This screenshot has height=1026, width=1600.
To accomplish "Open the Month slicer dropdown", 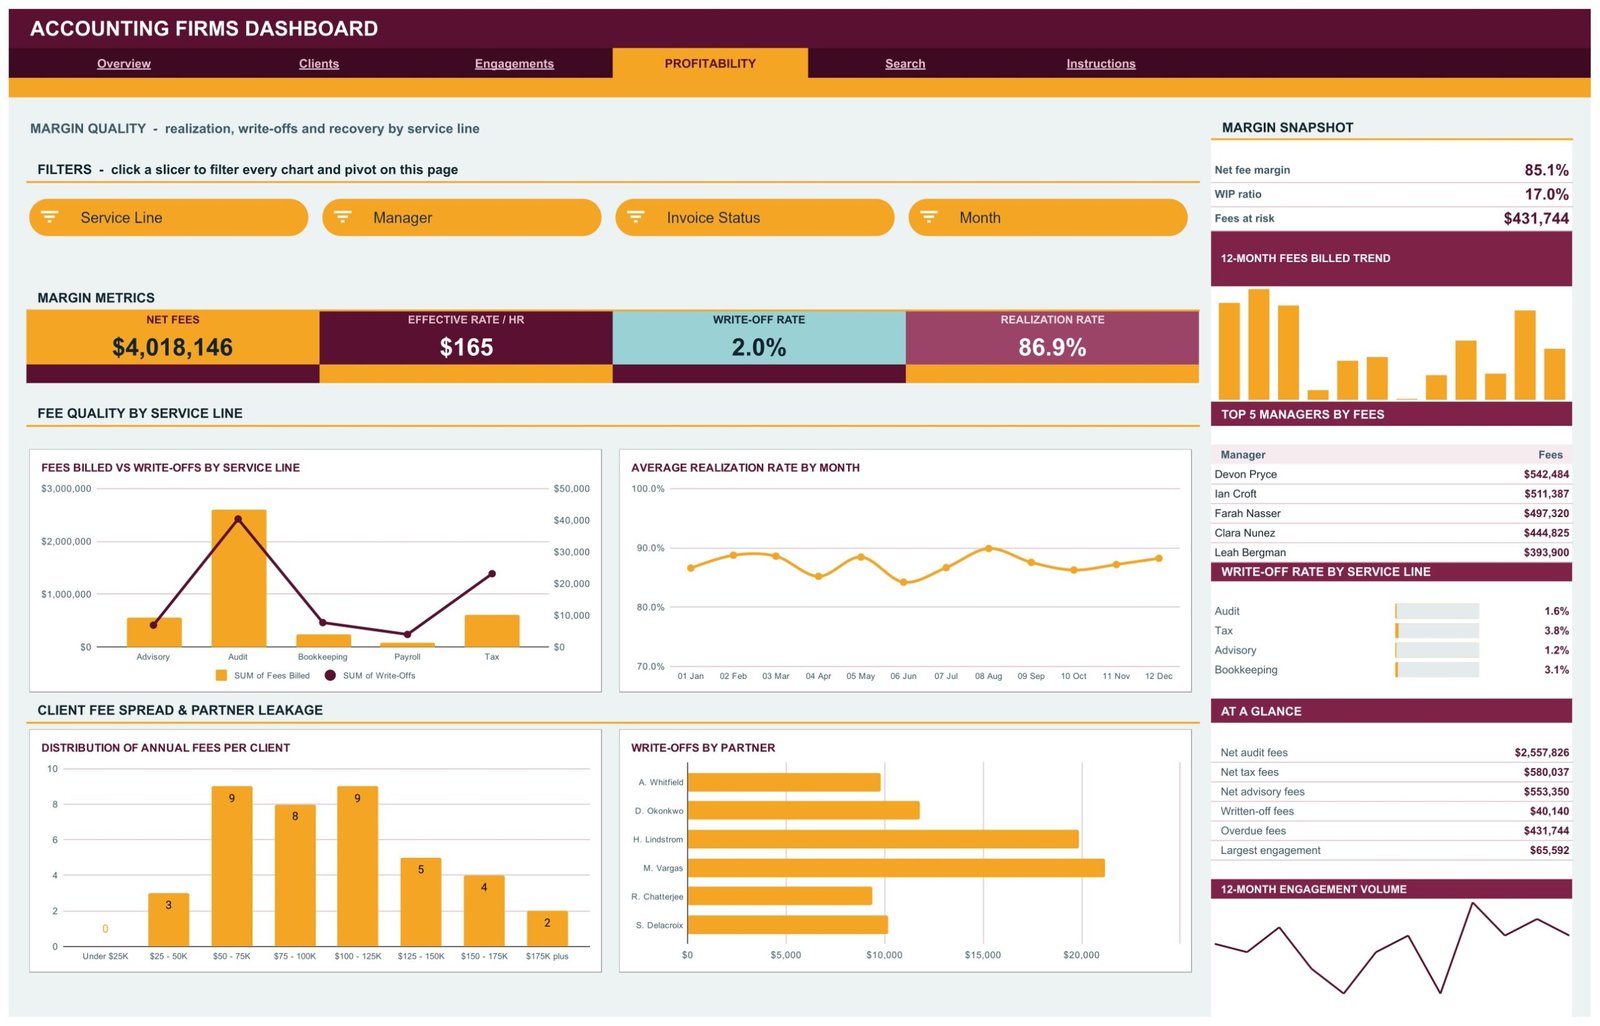I will pos(1047,217).
